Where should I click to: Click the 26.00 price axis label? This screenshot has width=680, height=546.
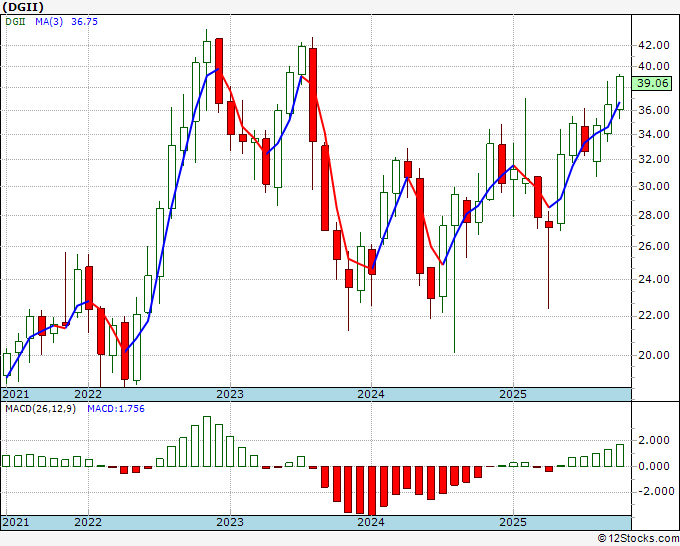coord(653,246)
